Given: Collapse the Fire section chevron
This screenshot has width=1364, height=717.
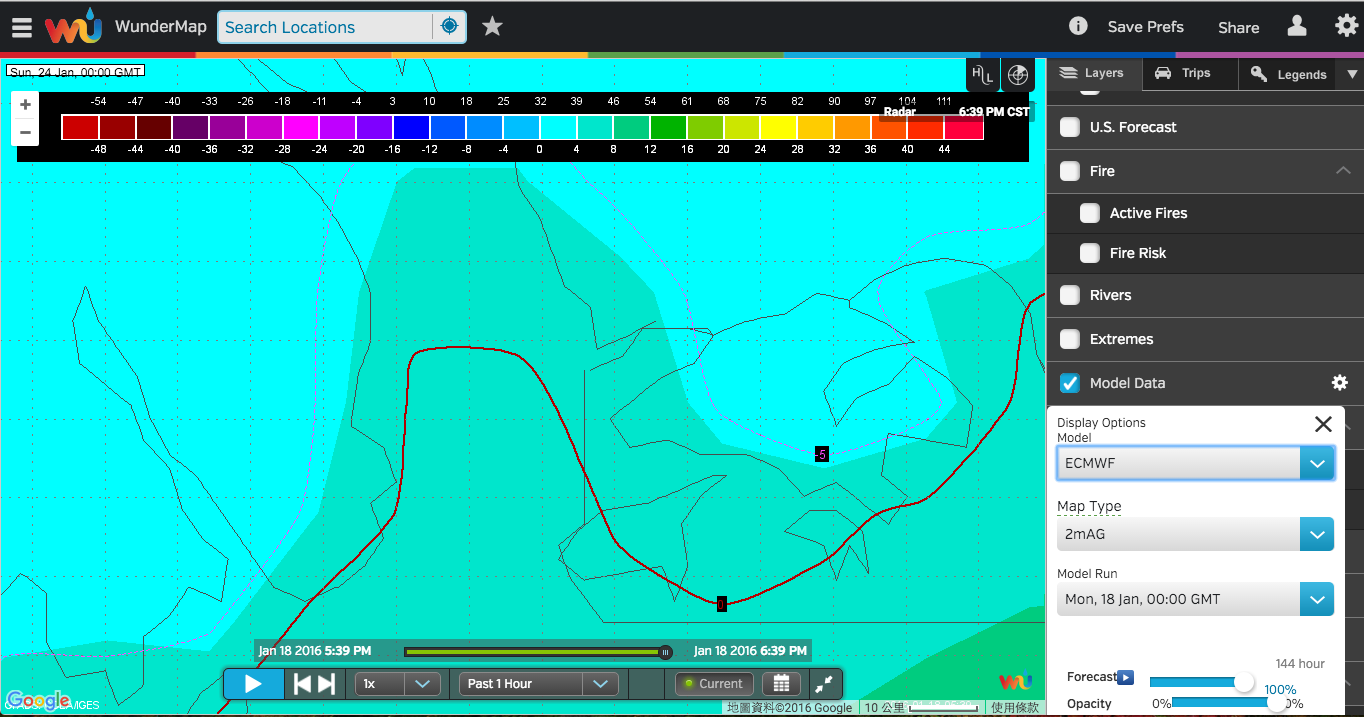Looking at the screenshot, I should [1342, 171].
